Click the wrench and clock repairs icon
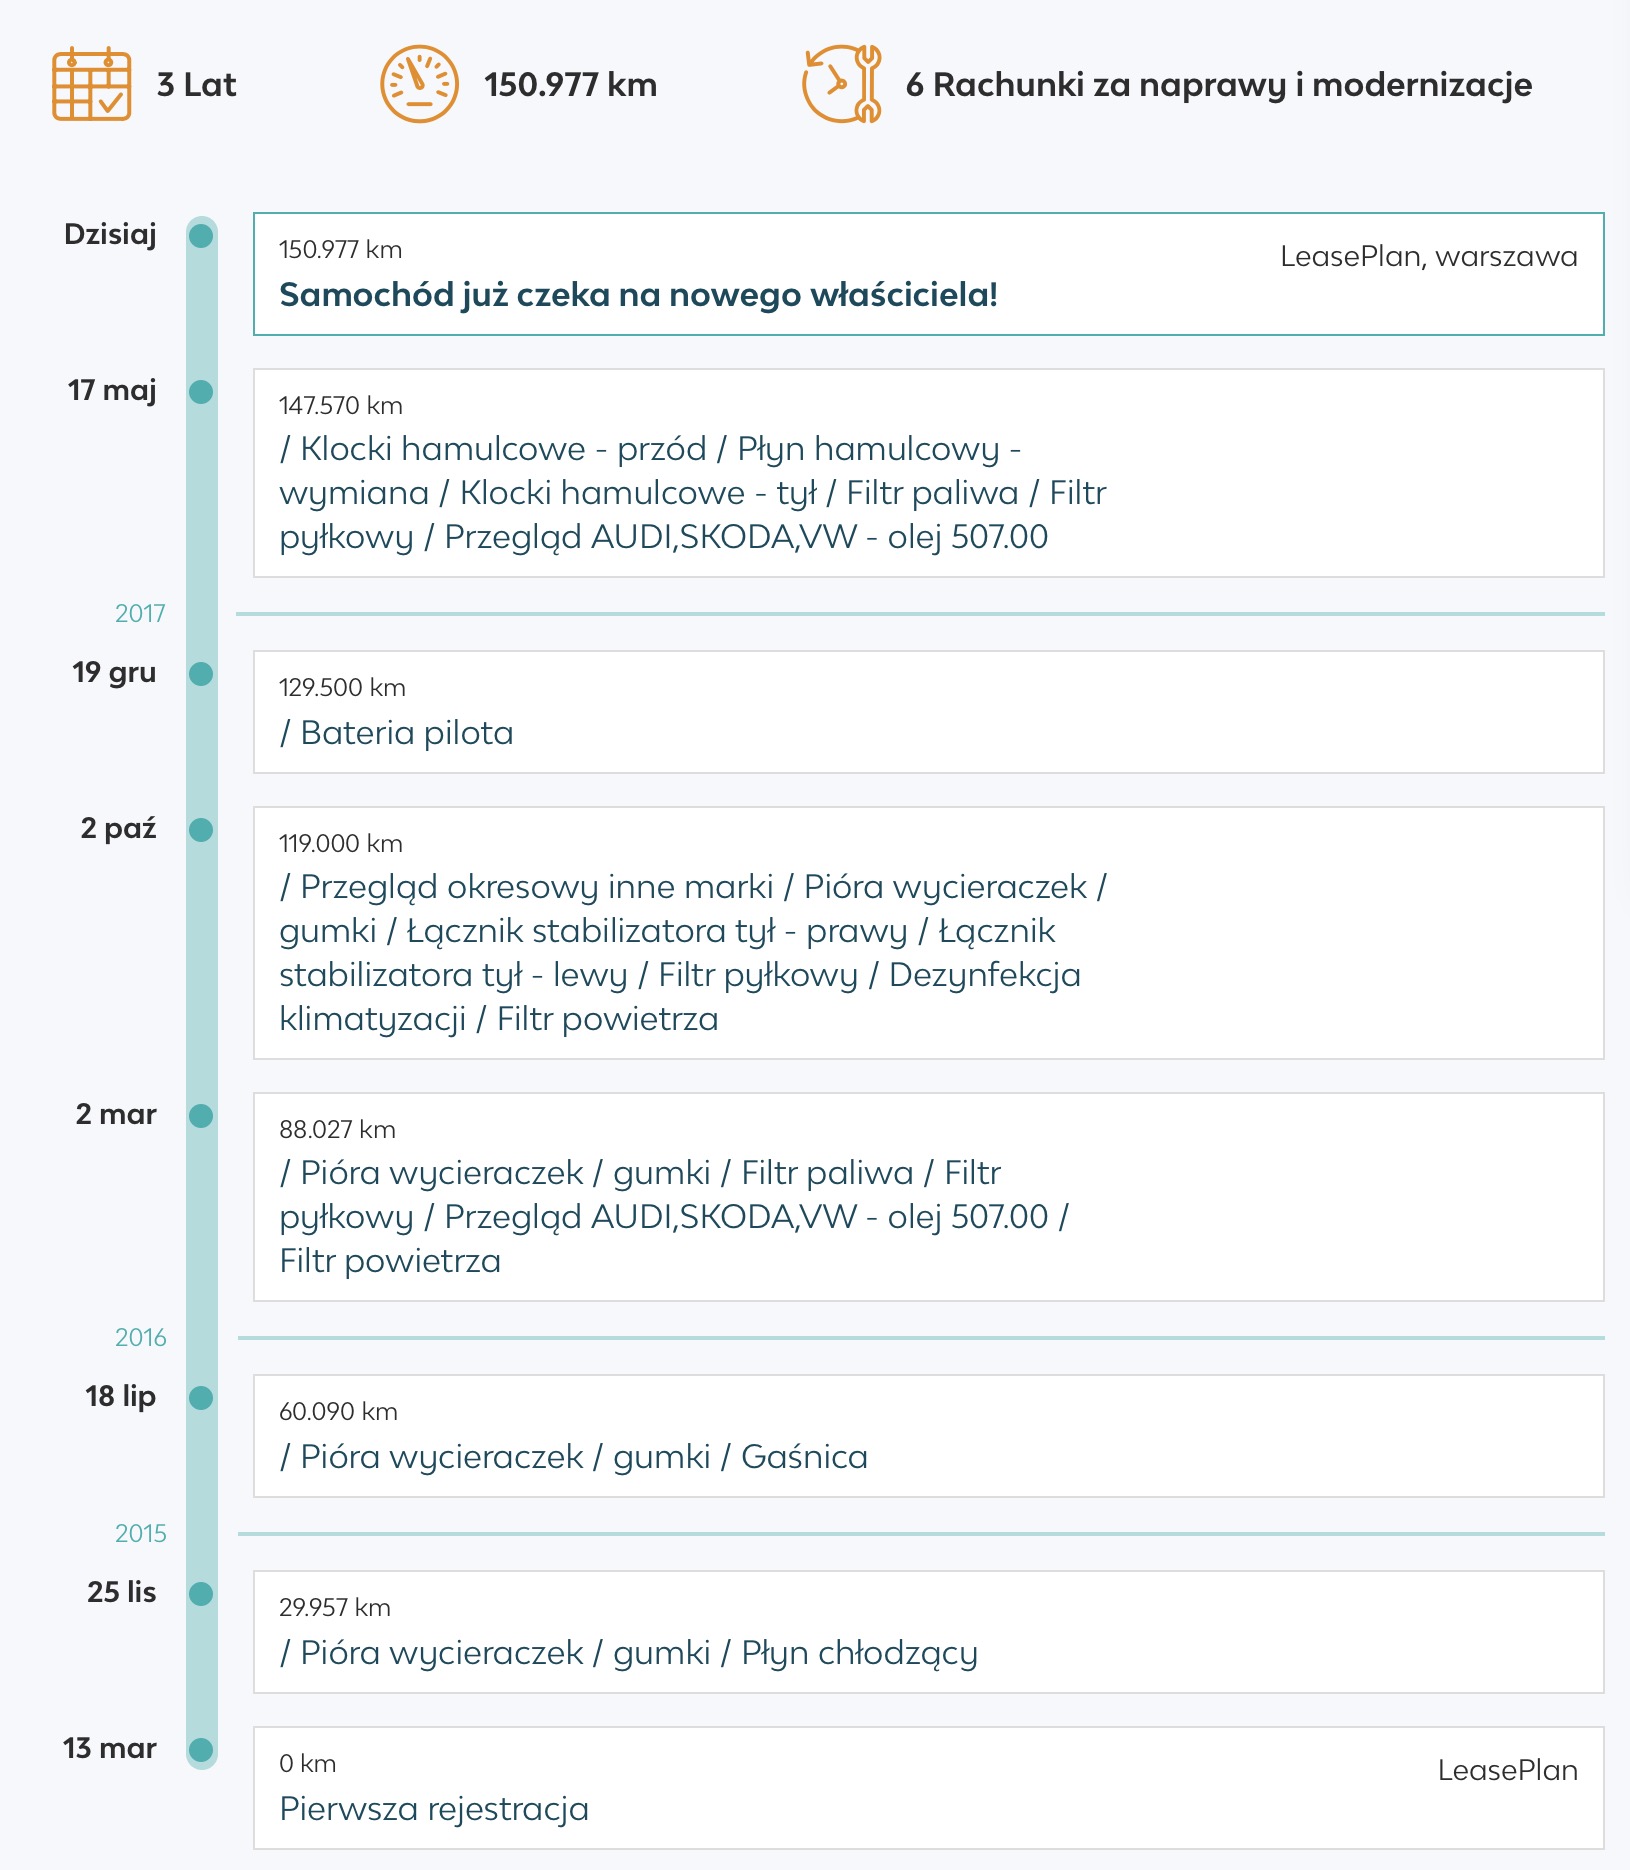Screen dimensions: 1630x1870 click(842, 84)
